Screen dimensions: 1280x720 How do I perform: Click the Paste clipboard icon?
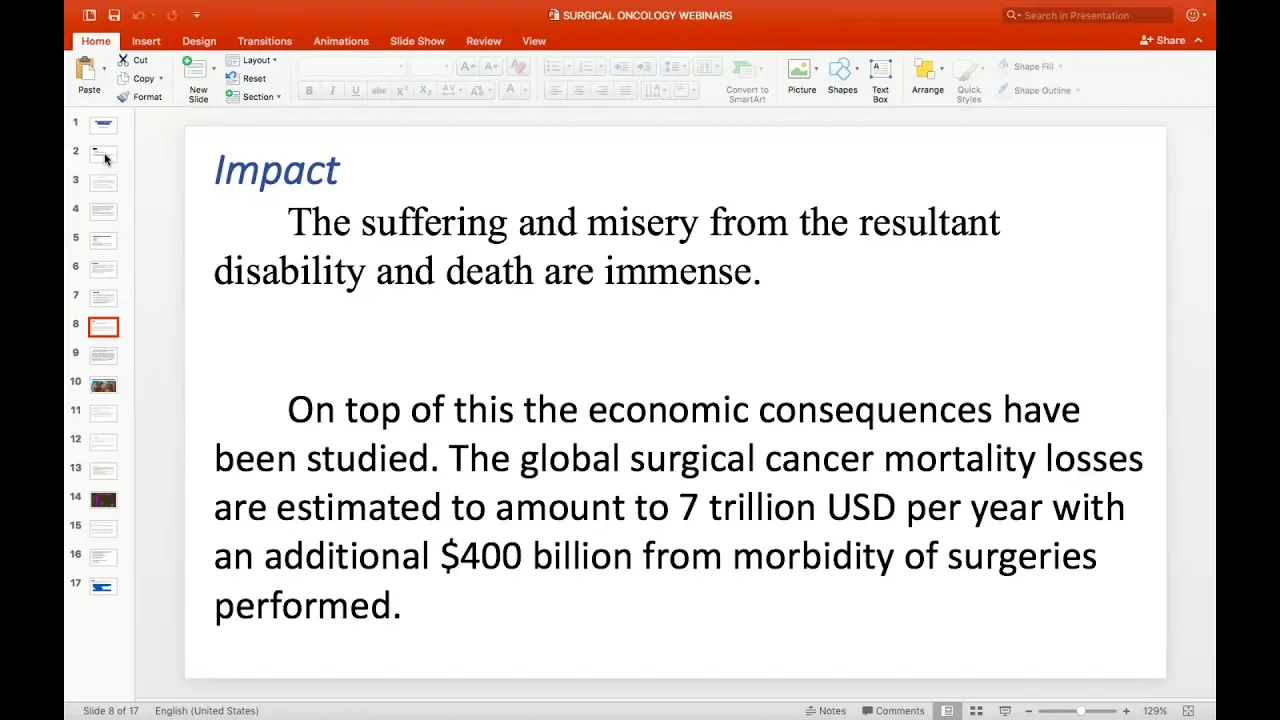86,68
